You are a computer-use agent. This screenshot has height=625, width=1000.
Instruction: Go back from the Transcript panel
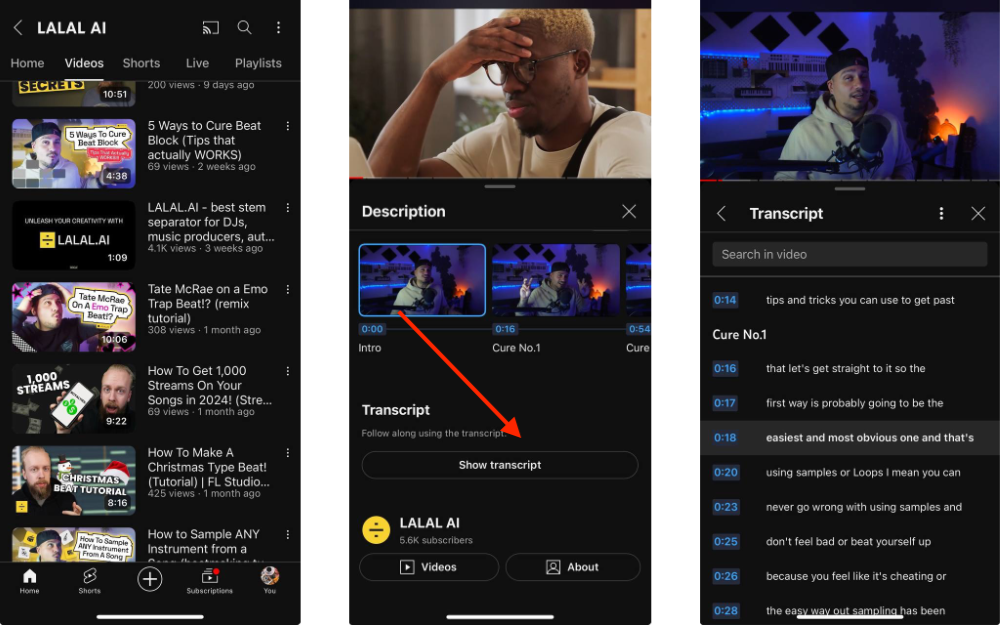coord(721,214)
